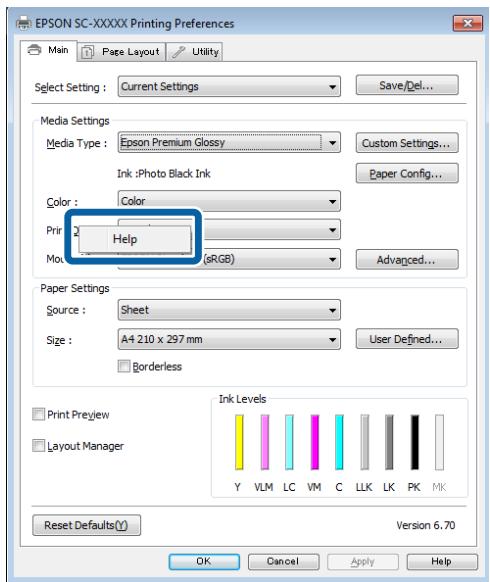
Task: Open the paper Size dropdown
Action: coord(229,339)
